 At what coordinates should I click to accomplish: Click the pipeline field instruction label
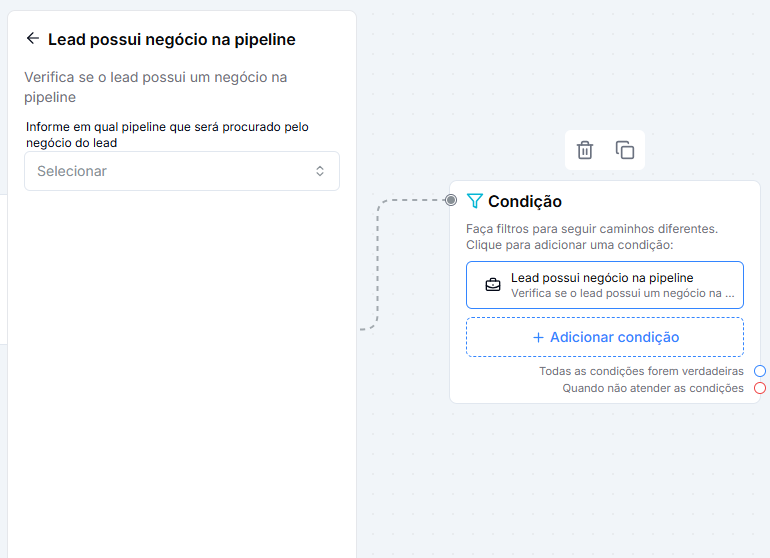167,135
